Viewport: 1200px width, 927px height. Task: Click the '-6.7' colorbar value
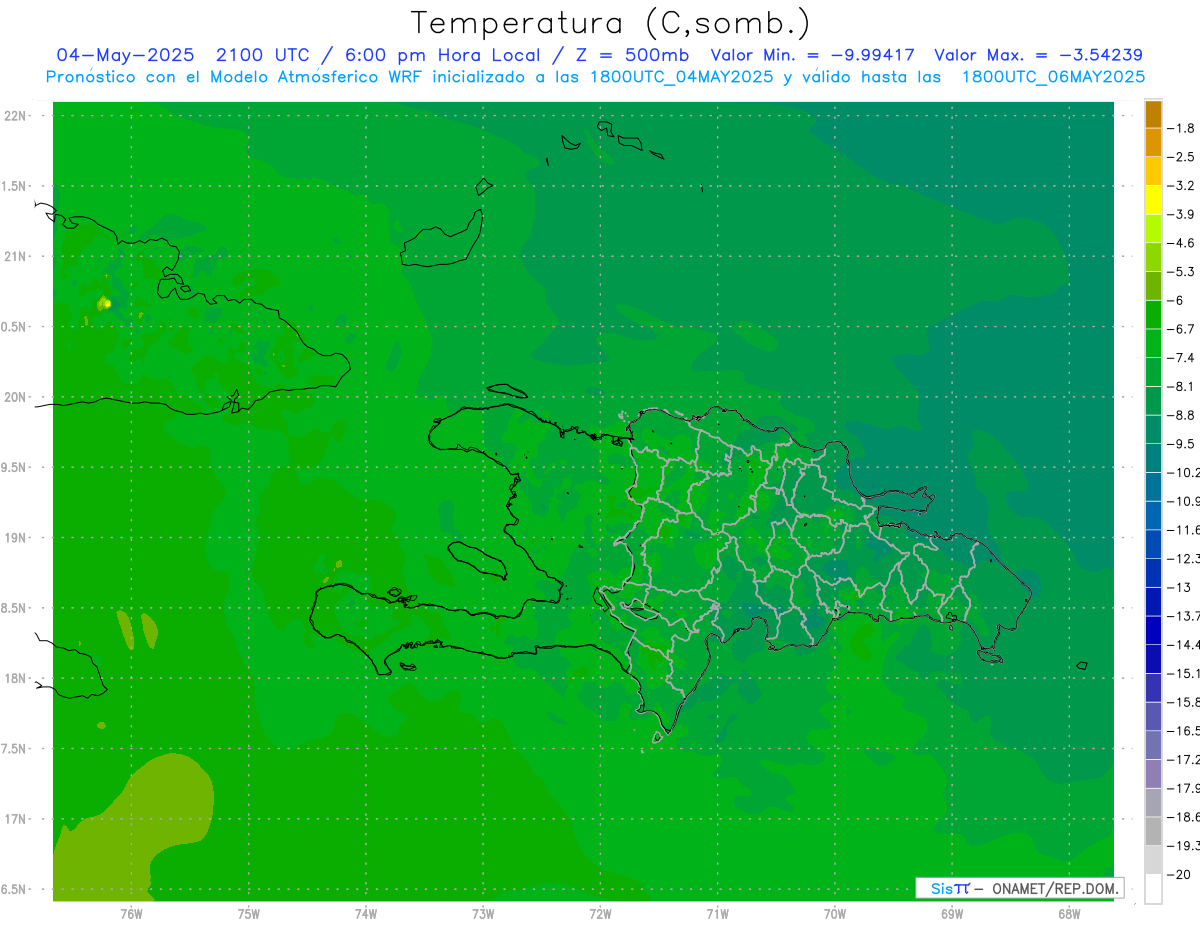(1182, 329)
